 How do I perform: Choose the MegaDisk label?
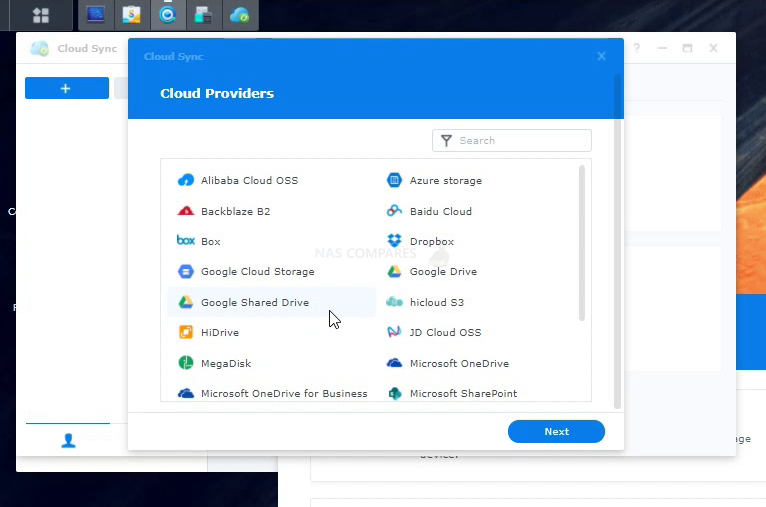click(x=226, y=363)
